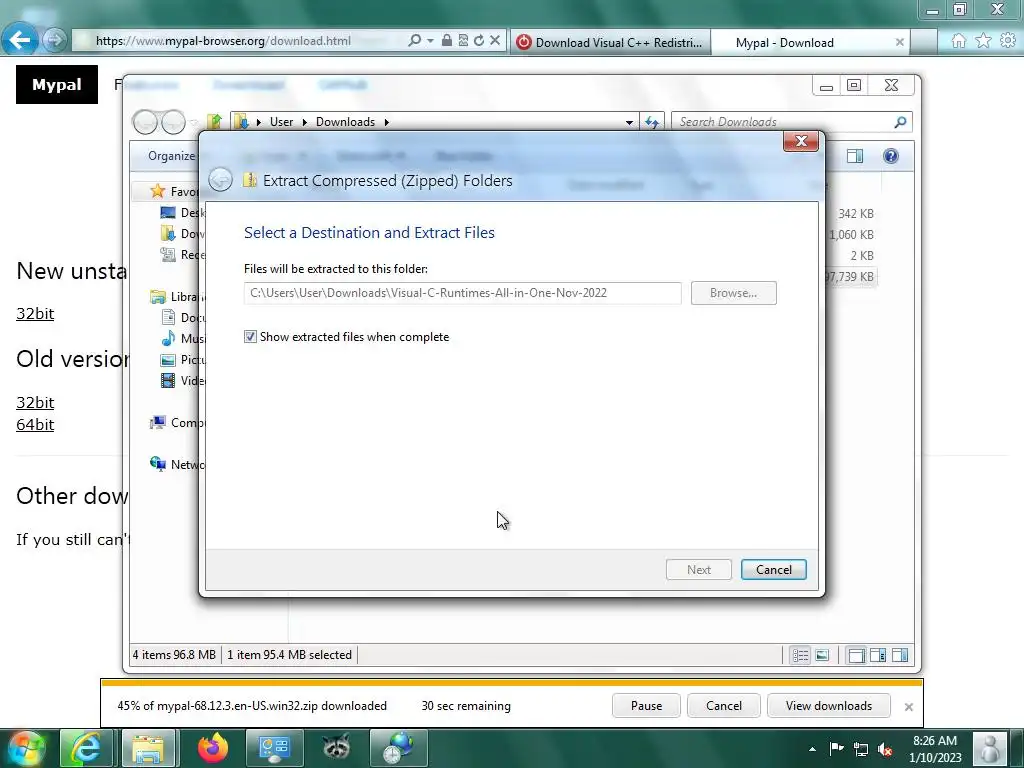Switch to details view in Explorer status bar

800,655
